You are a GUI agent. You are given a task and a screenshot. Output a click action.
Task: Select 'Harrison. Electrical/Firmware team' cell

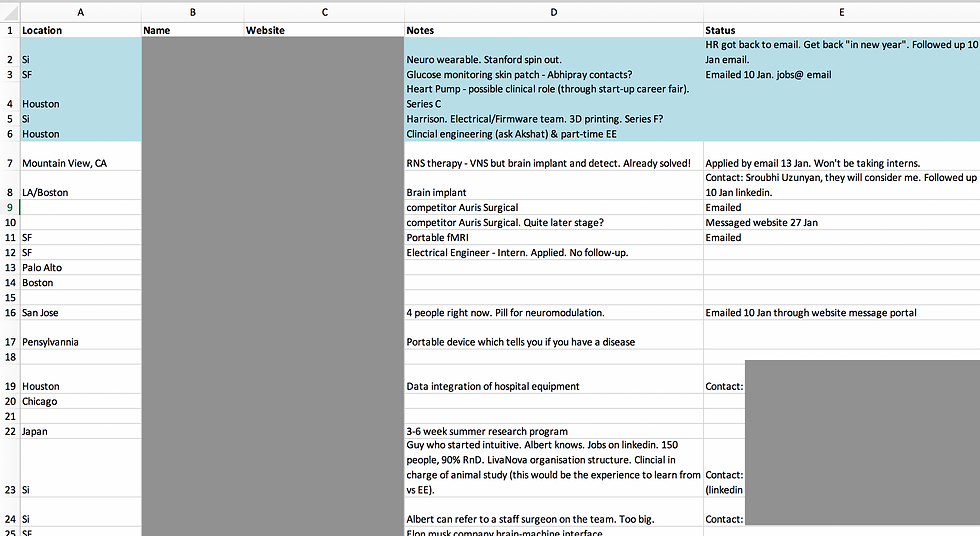(x=554, y=119)
